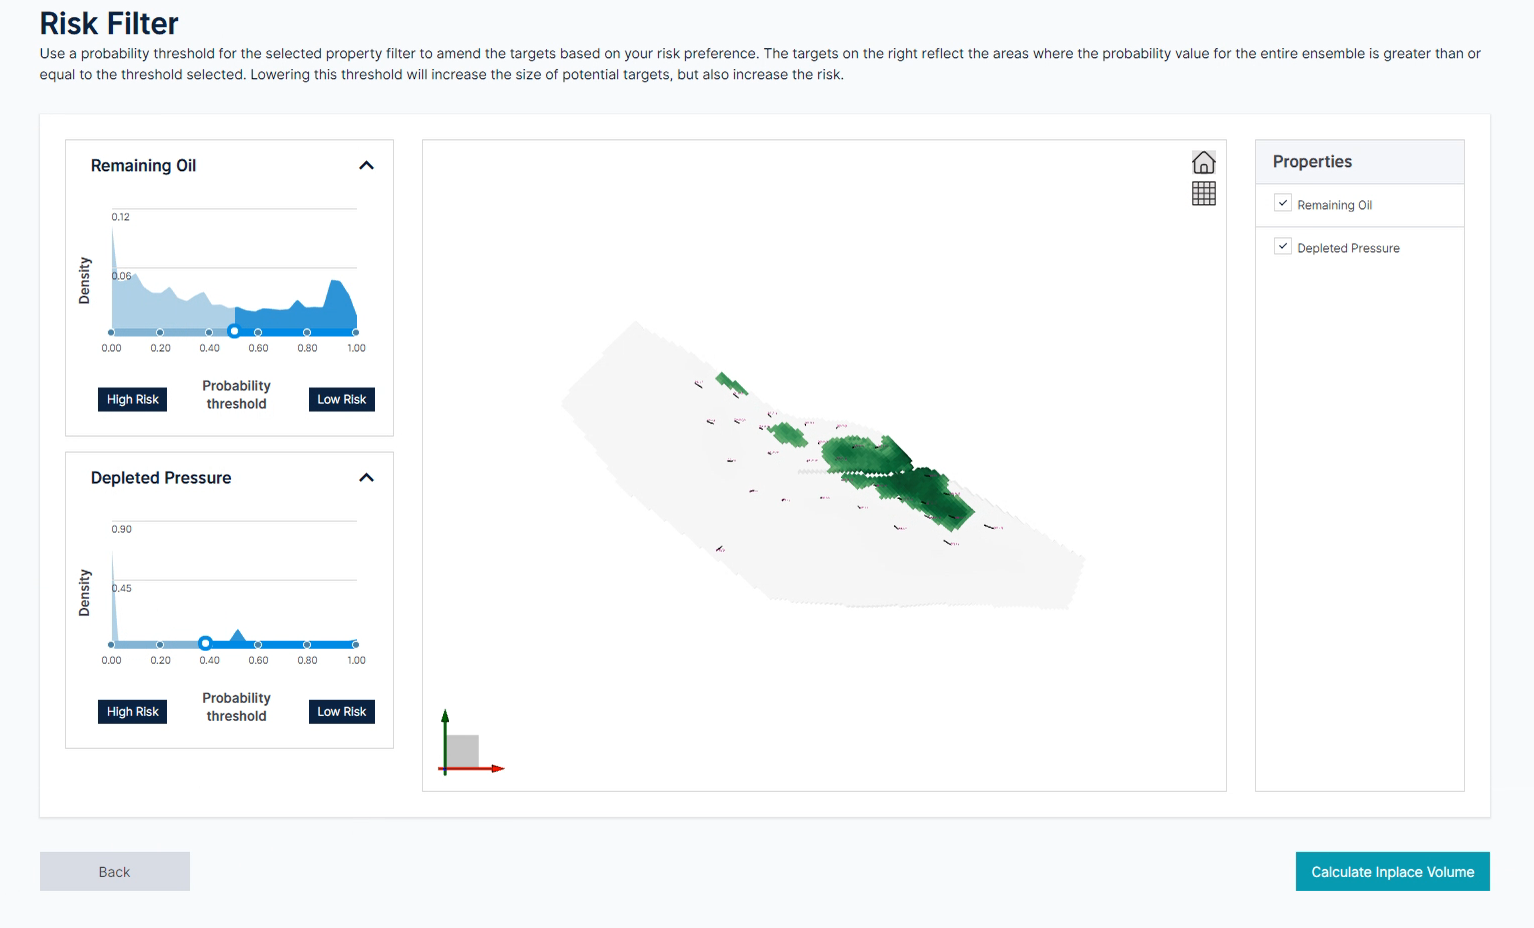Toggle the grid icon in viewer
Viewport: 1534px width, 928px height.
(1203, 194)
